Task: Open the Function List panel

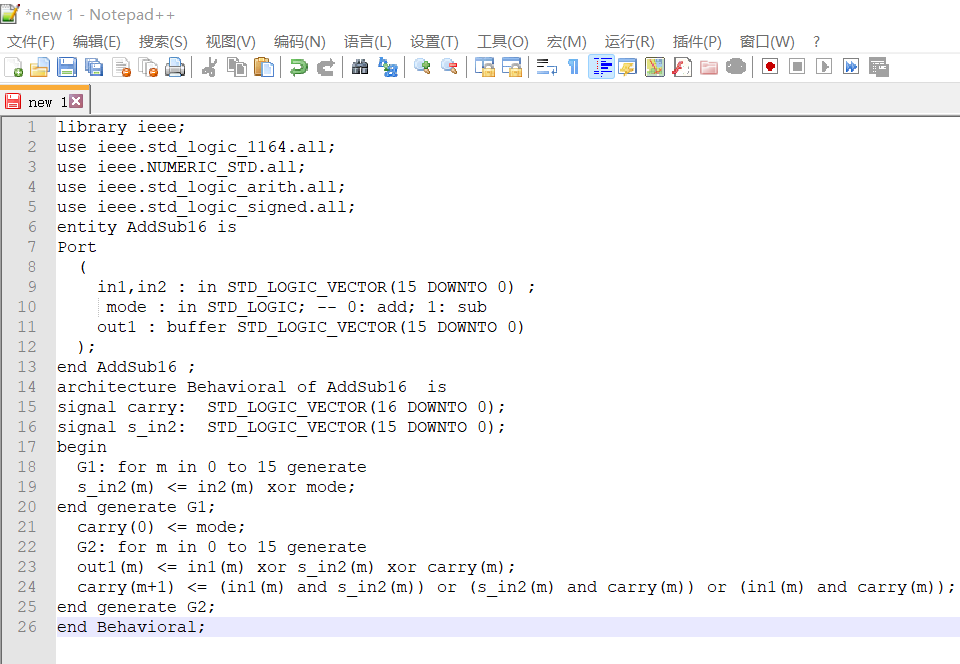Action: pos(681,67)
